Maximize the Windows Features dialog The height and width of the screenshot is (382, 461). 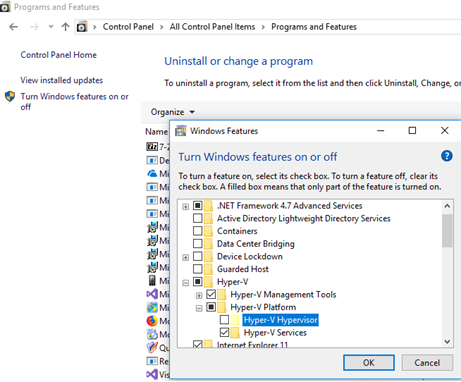point(412,130)
